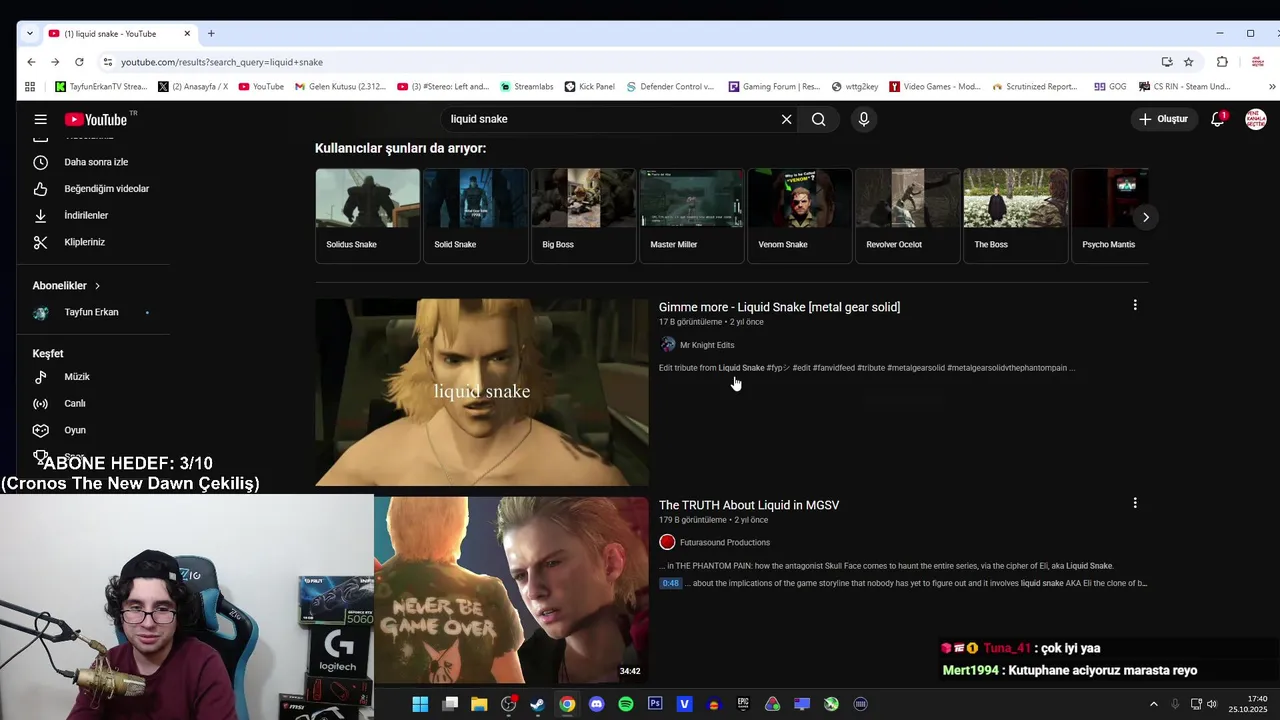1280x720 pixels.
Task: Open the Chrome apps grid icon
Action: [30, 87]
